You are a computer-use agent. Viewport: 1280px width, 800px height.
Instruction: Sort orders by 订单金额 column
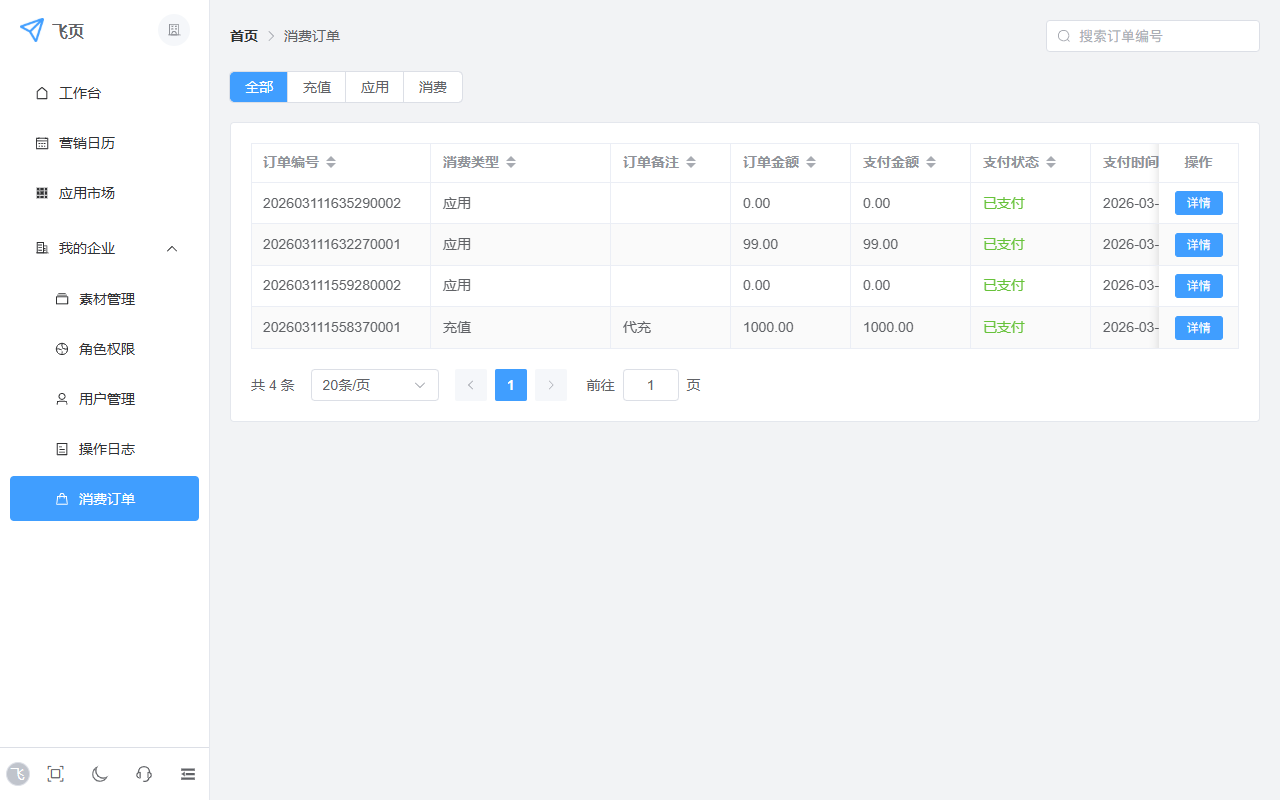[x=811, y=162]
